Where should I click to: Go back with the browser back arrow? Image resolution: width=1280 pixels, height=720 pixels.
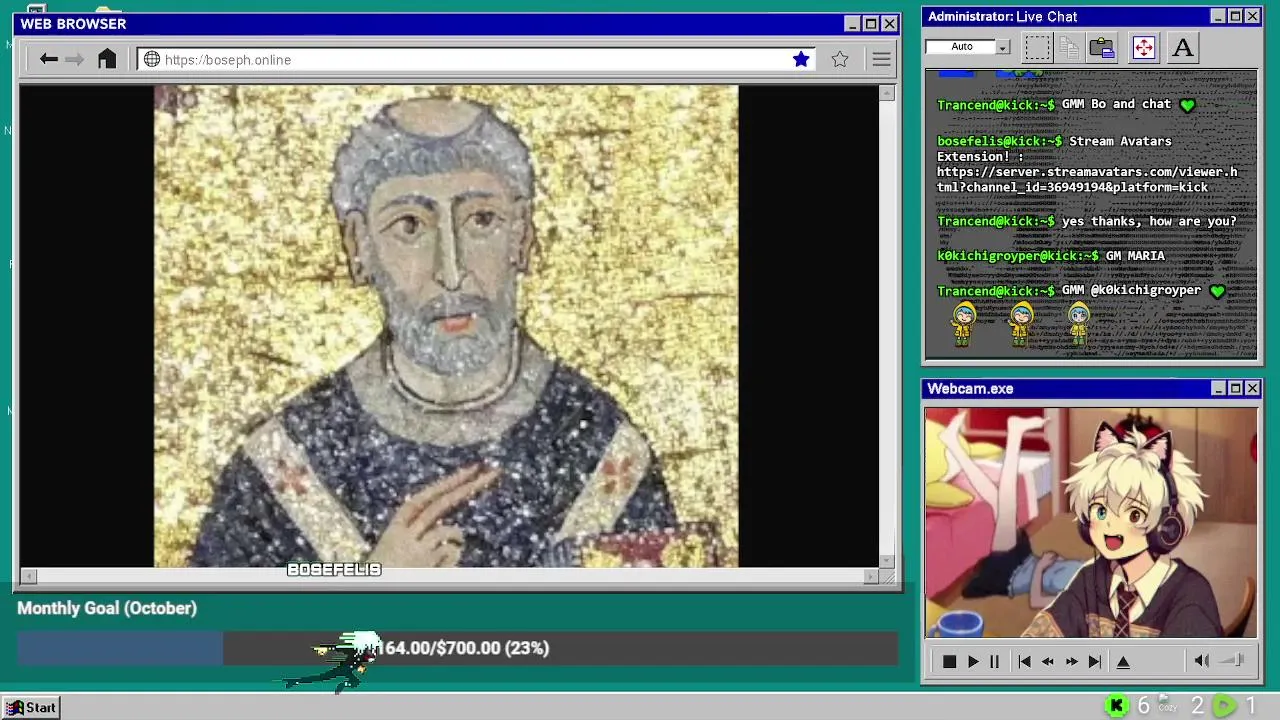point(48,59)
